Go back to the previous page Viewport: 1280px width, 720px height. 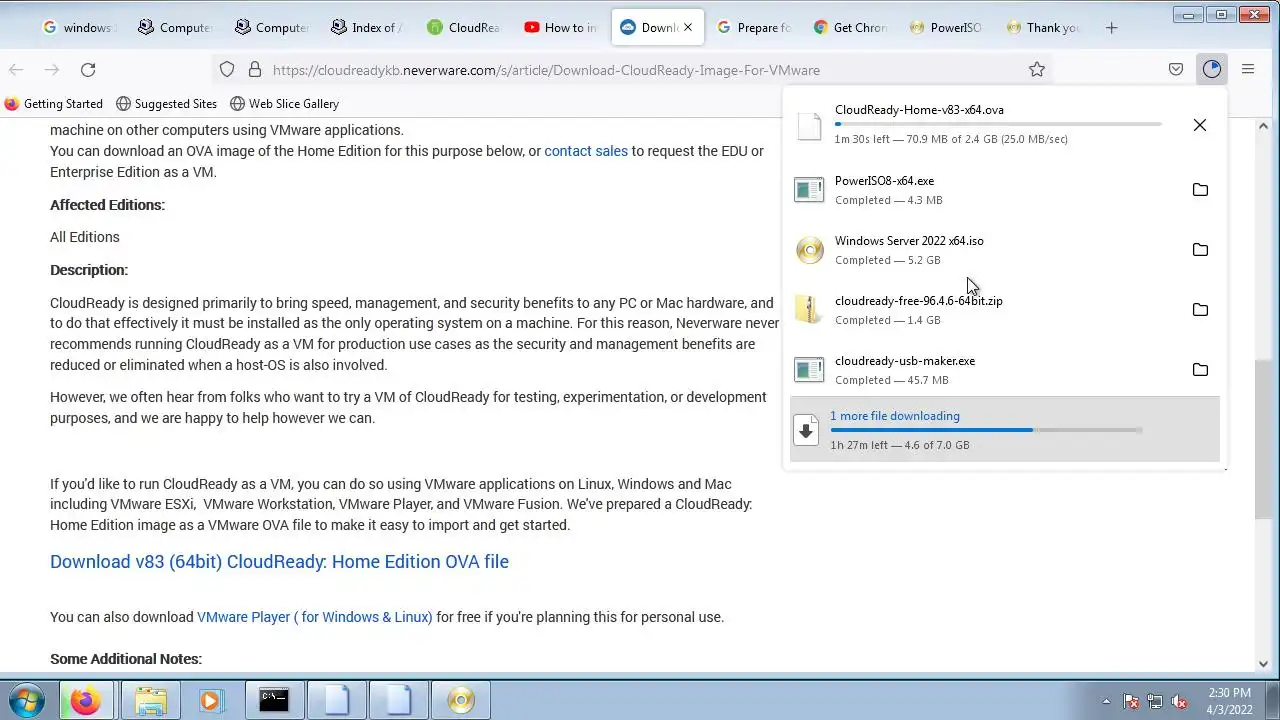16,69
